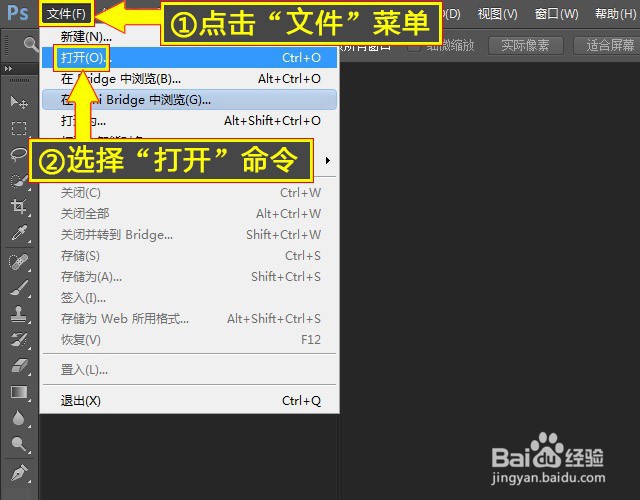The width and height of the screenshot is (640, 500).
Task: Choose 存储为 Web 所用格式... entry
Action: (189, 318)
